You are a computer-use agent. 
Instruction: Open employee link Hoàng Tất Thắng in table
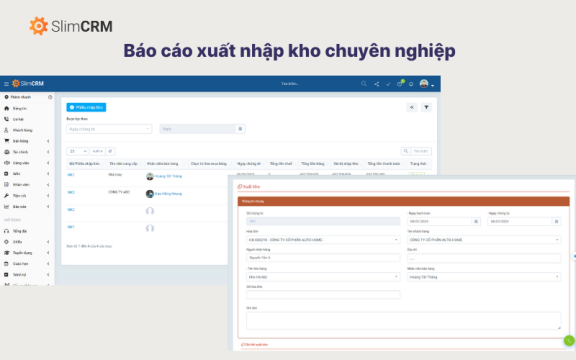point(169,176)
